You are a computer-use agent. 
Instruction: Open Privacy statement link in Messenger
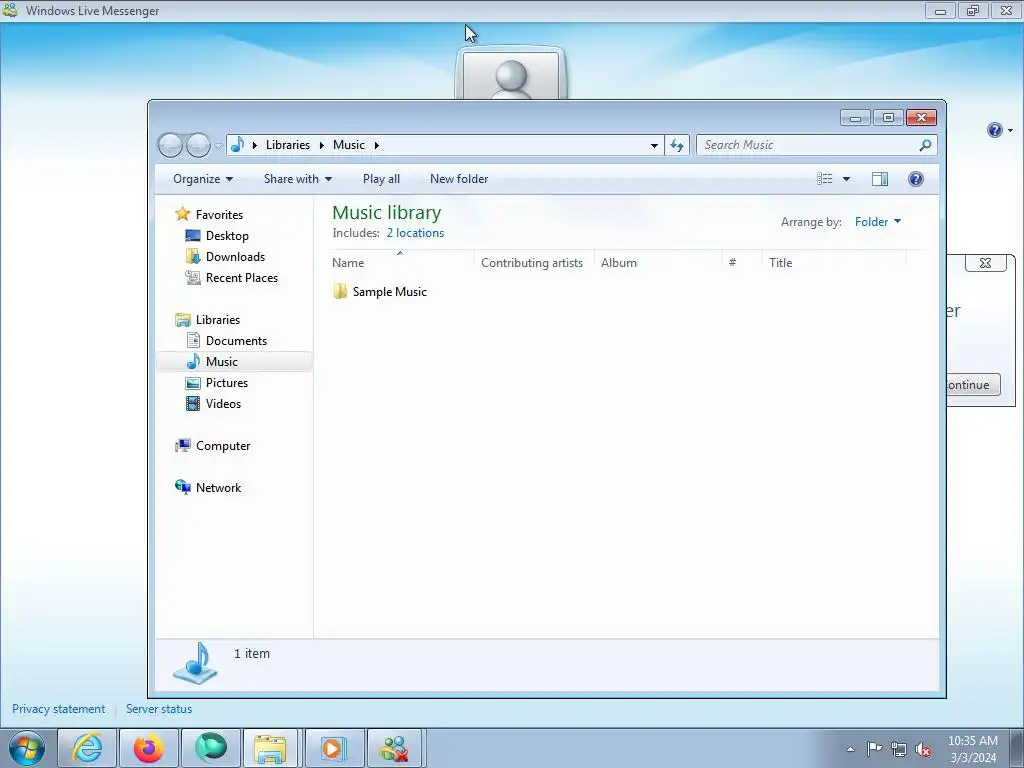point(58,709)
